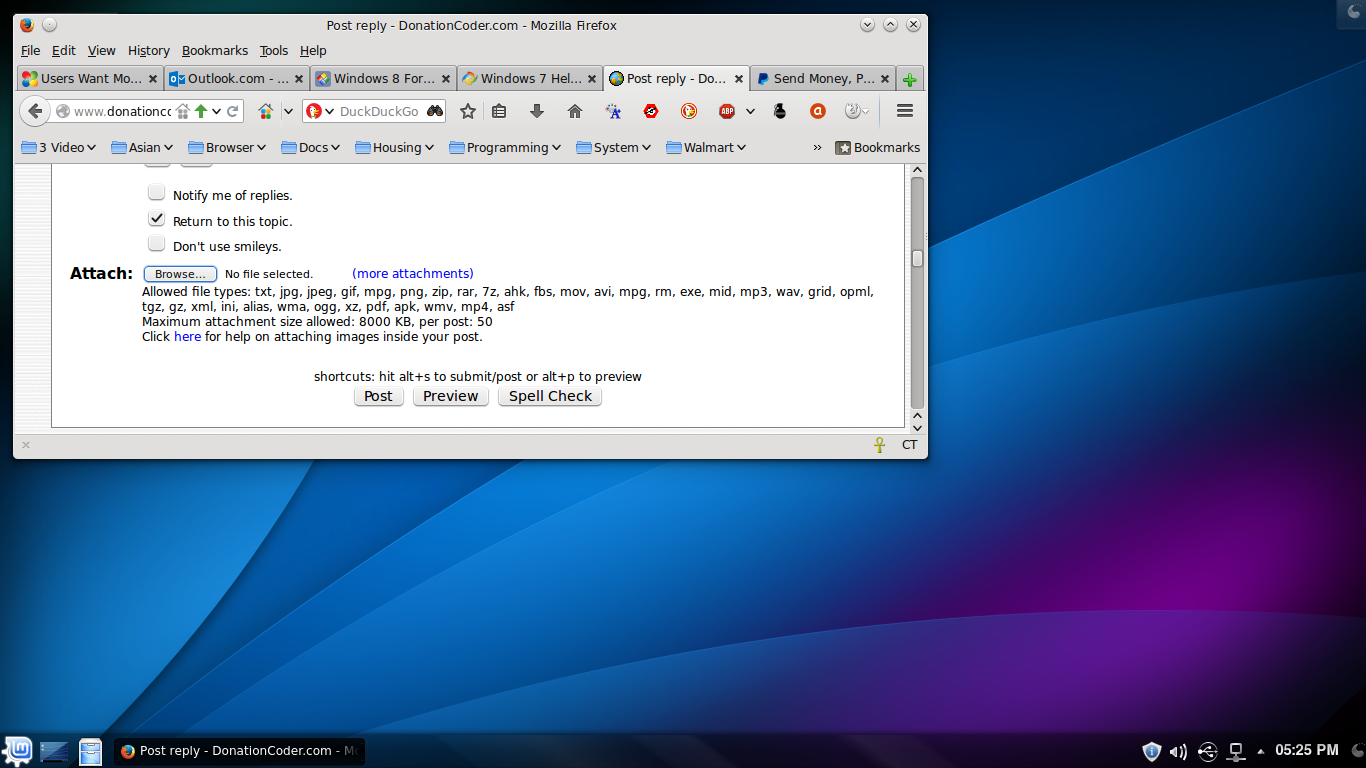Open the volume control in the system tray

tap(1178, 751)
